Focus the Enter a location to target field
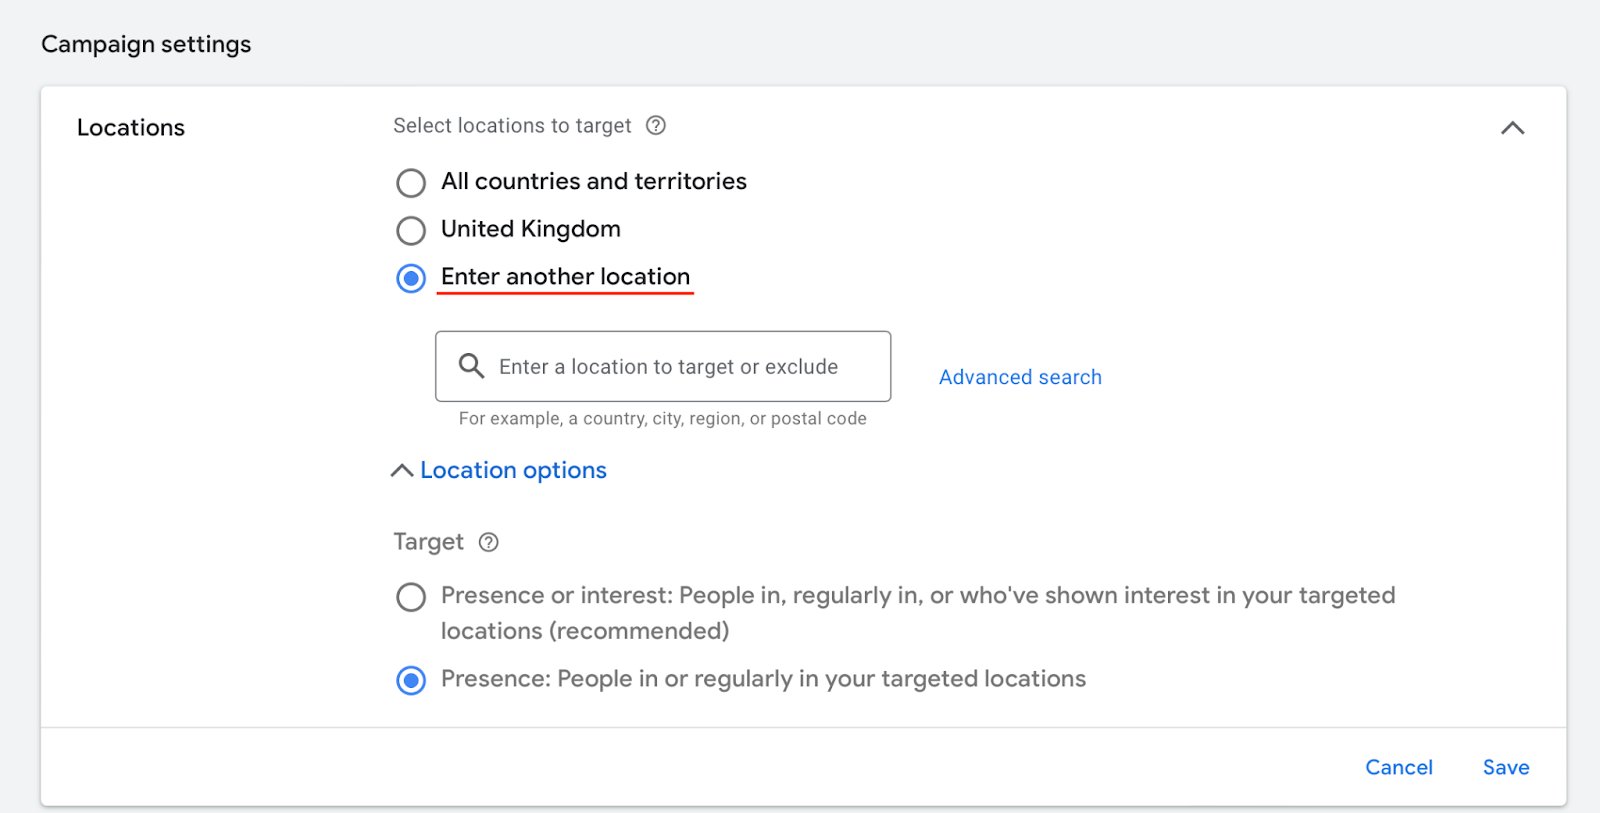This screenshot has width=1600, height=813. tap(668, 367)
